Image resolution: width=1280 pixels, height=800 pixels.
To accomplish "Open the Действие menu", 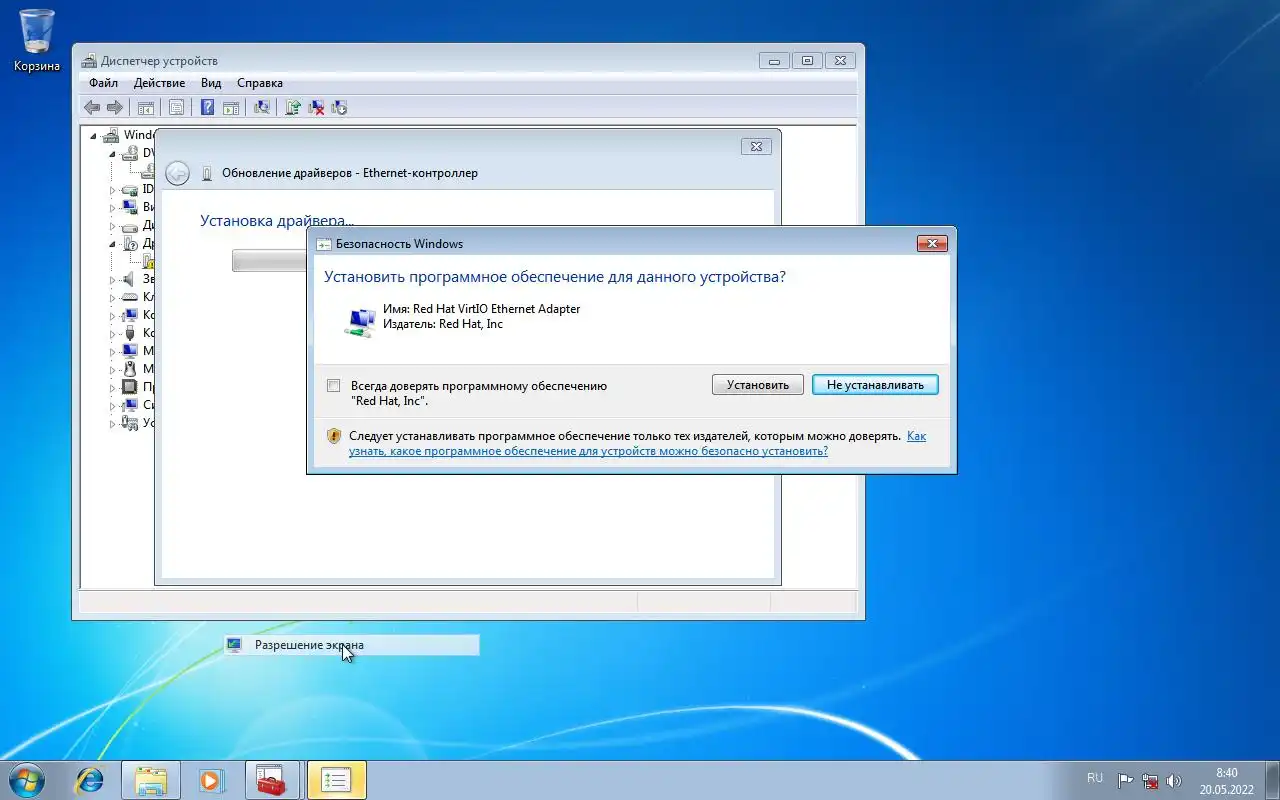I will click(x=159, y=83).
